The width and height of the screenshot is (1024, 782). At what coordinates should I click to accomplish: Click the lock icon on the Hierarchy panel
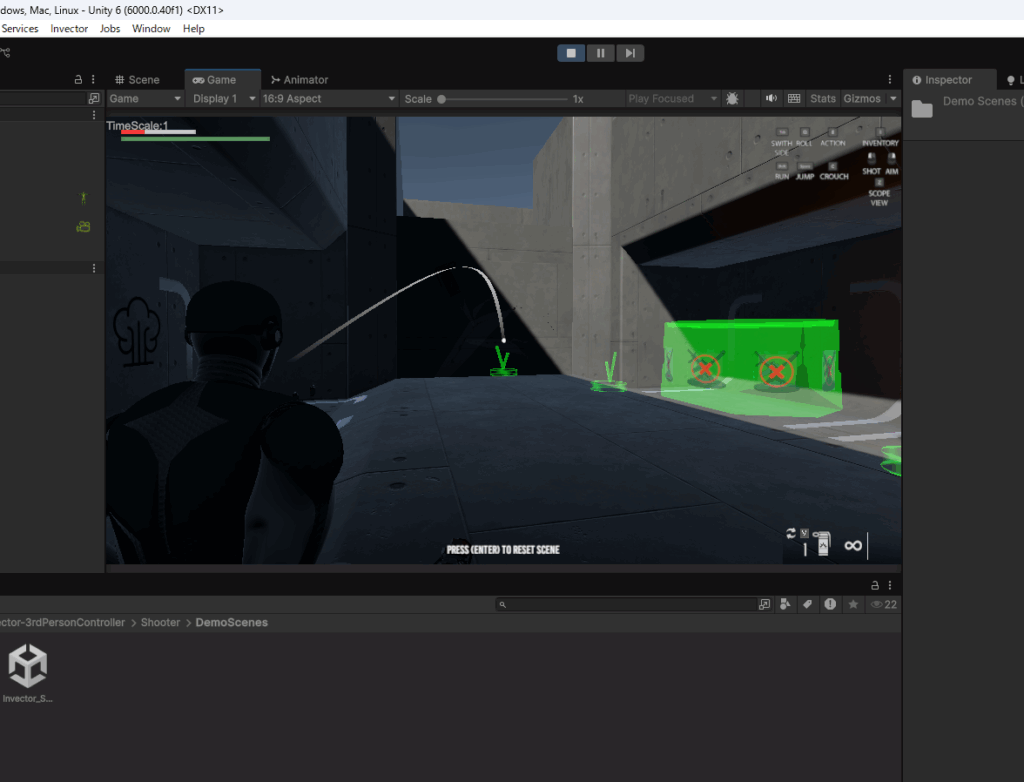[x=78, y=80]
